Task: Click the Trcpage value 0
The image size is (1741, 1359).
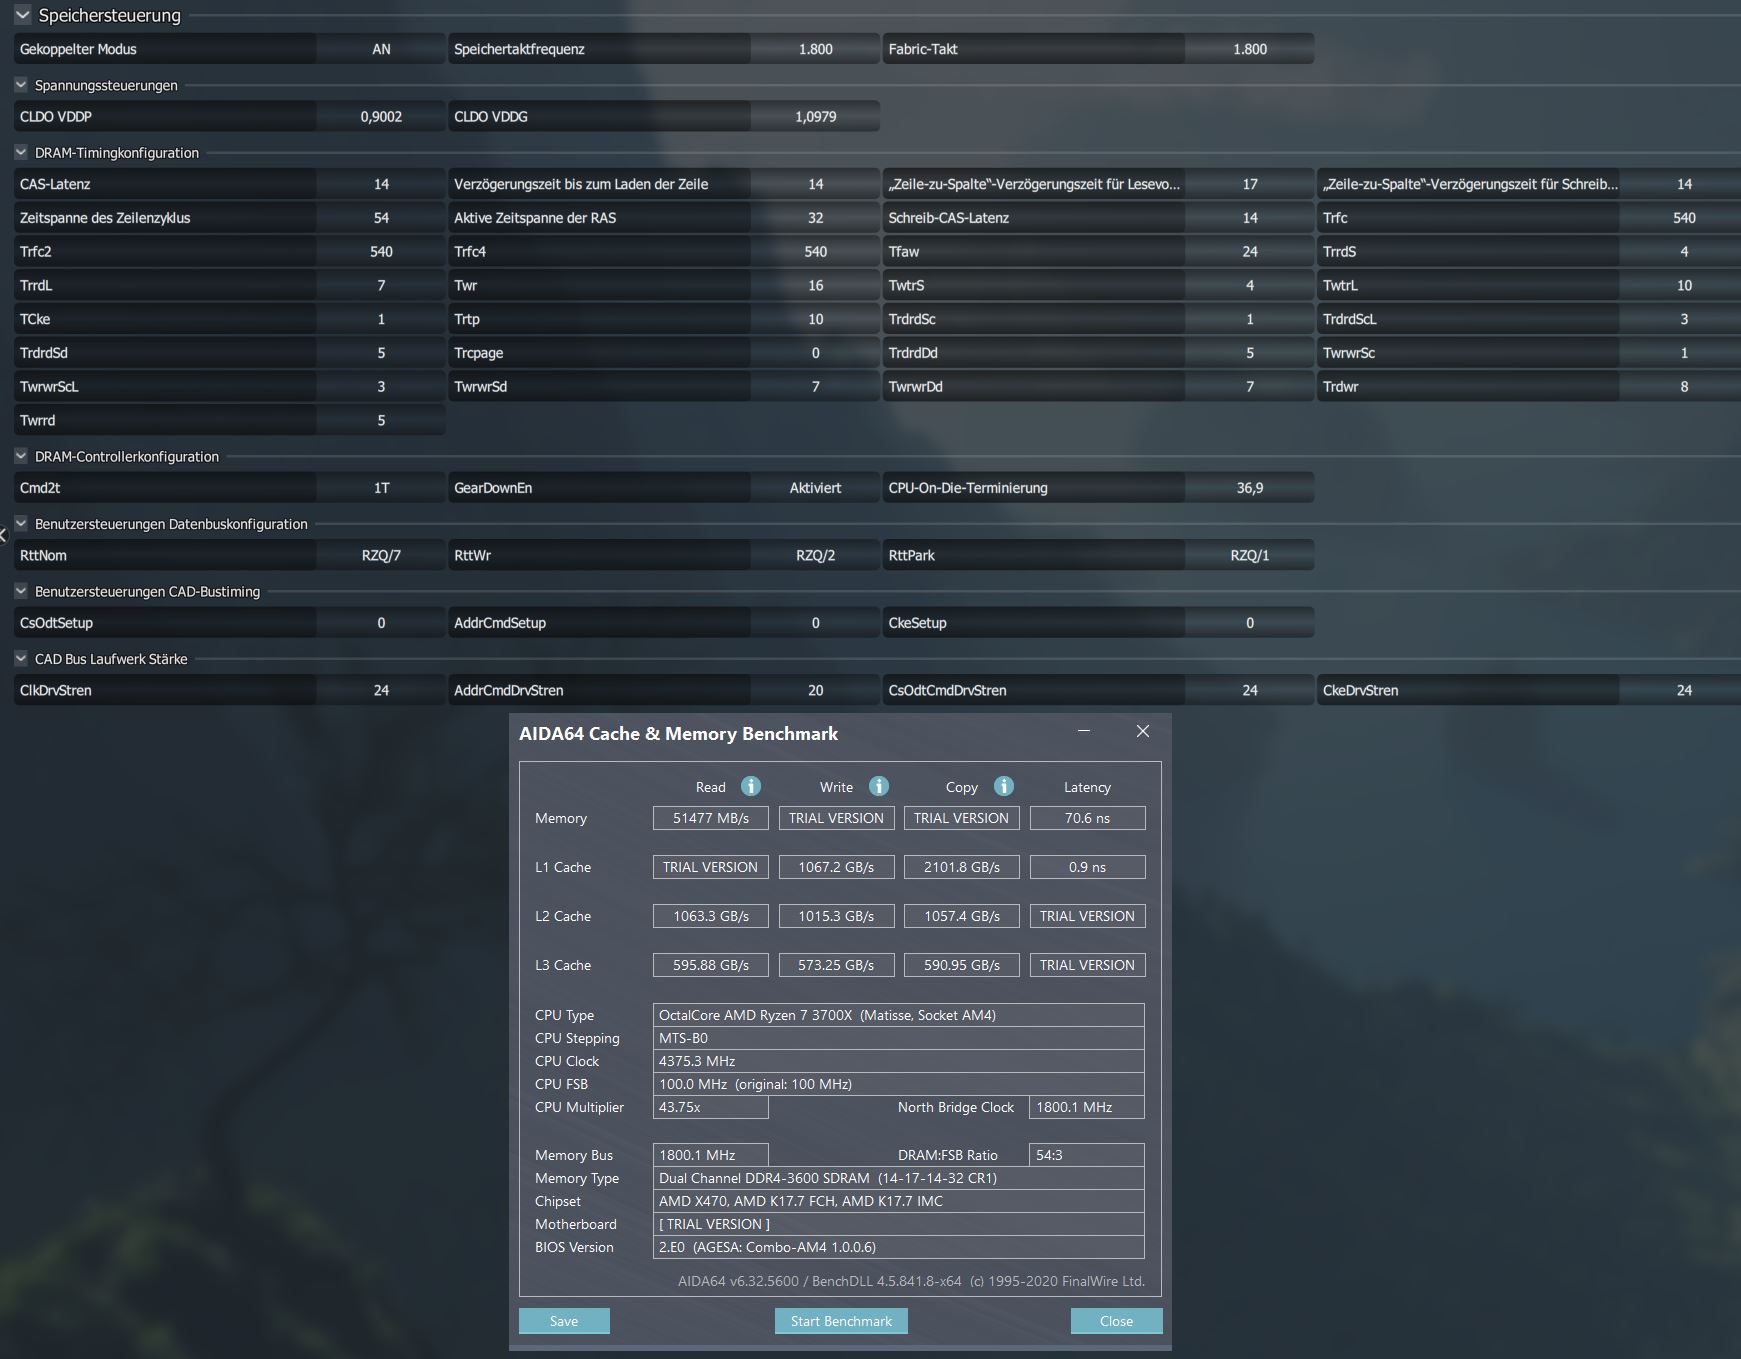Action: [815, 353]
